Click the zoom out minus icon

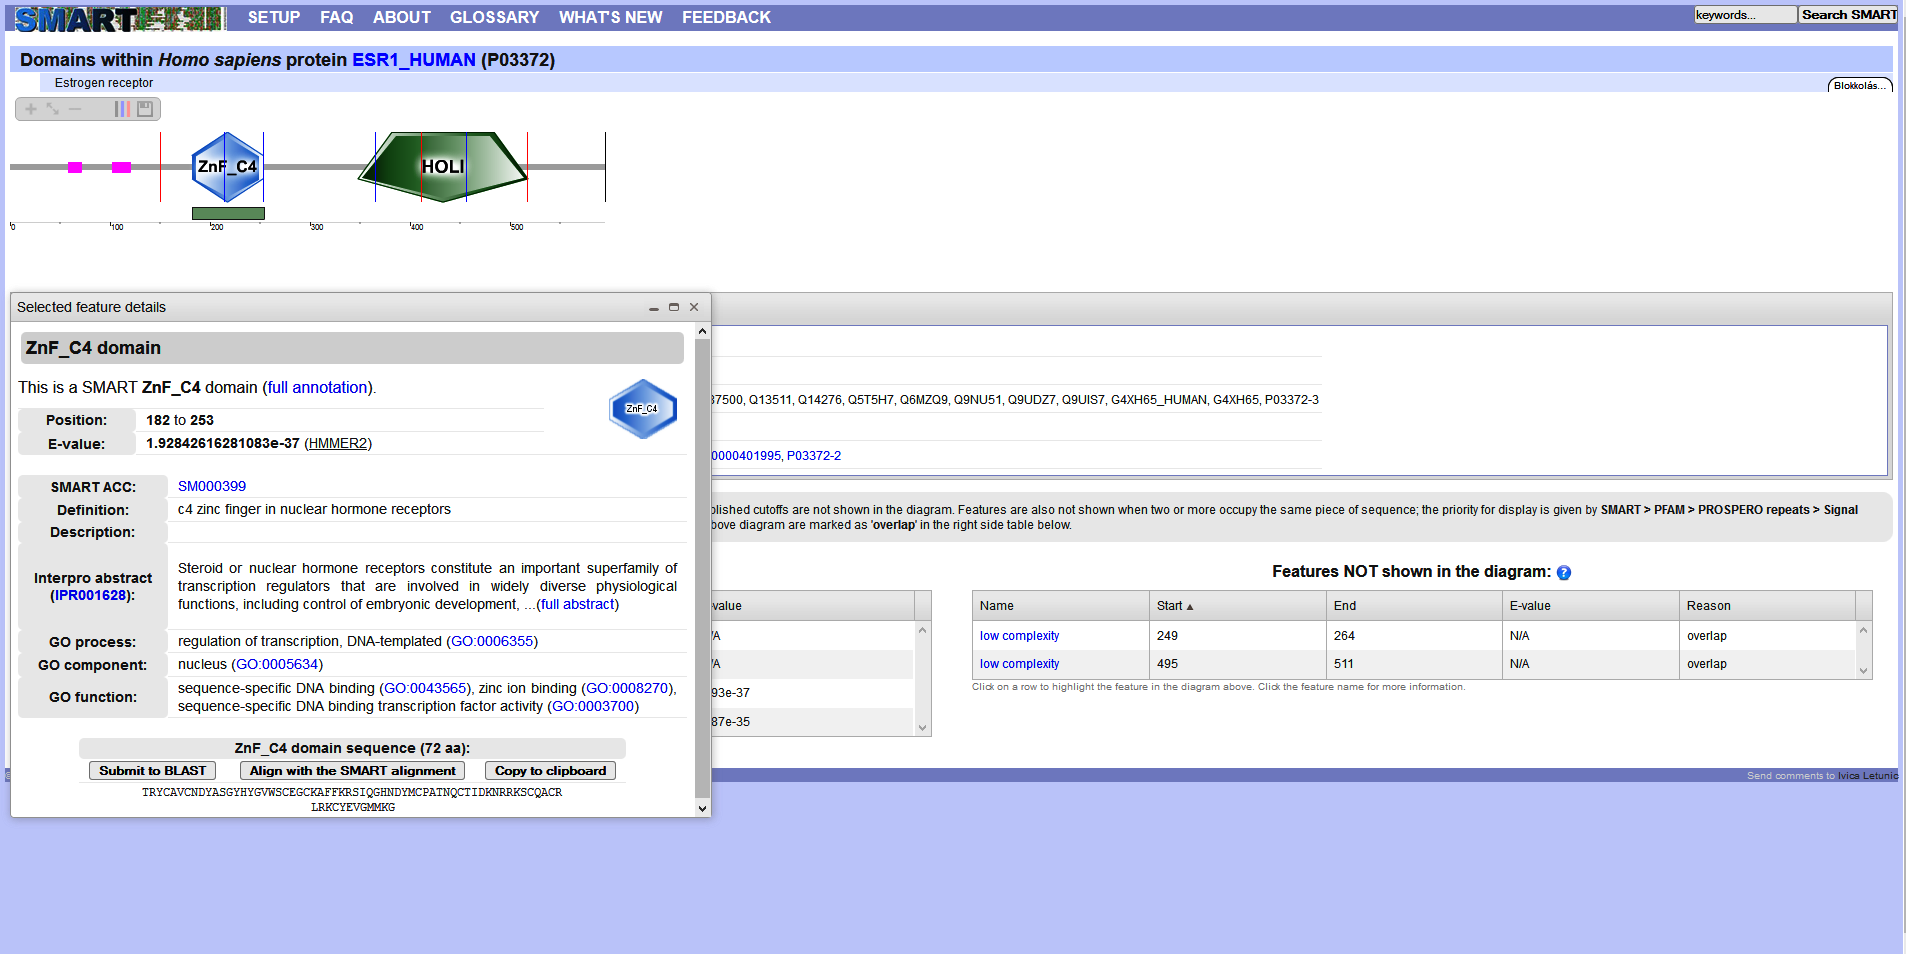pos(75,109)
